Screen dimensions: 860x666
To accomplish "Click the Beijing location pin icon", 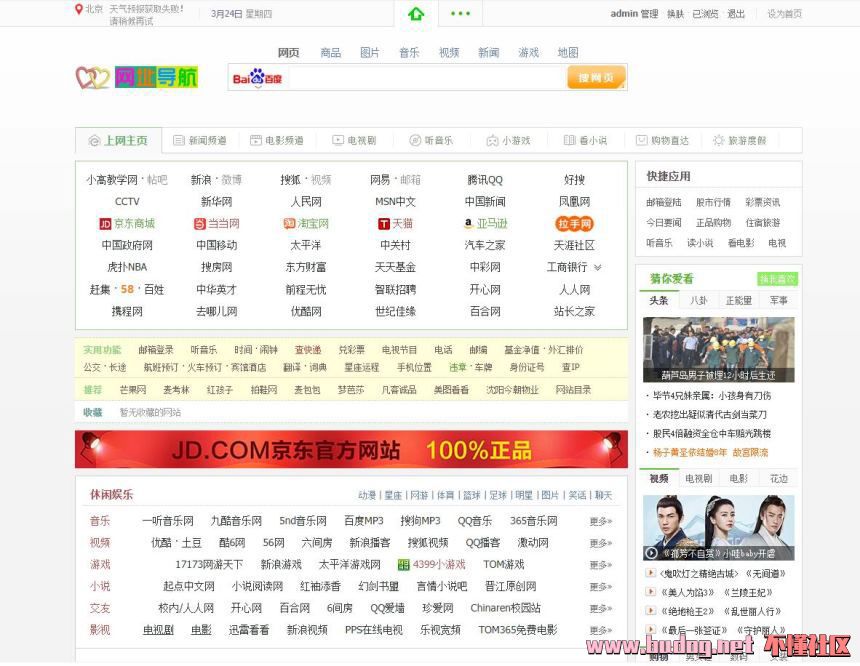I will (78, 9).
